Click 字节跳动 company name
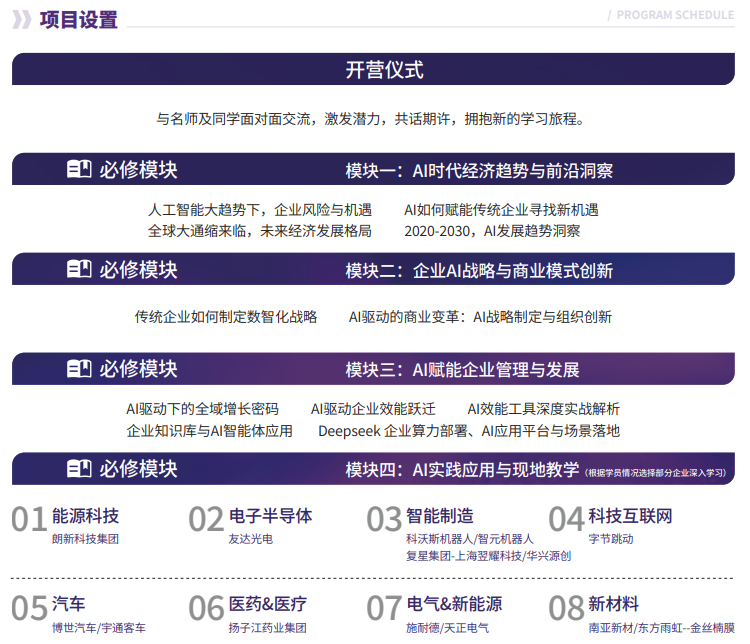750x644 pixels. [x=611, y=539]
